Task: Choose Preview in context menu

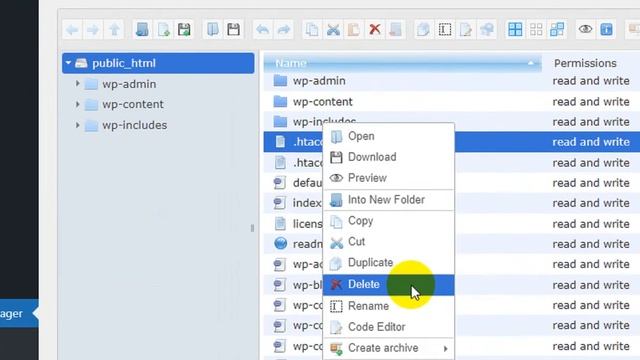Action: click(389, 178)
